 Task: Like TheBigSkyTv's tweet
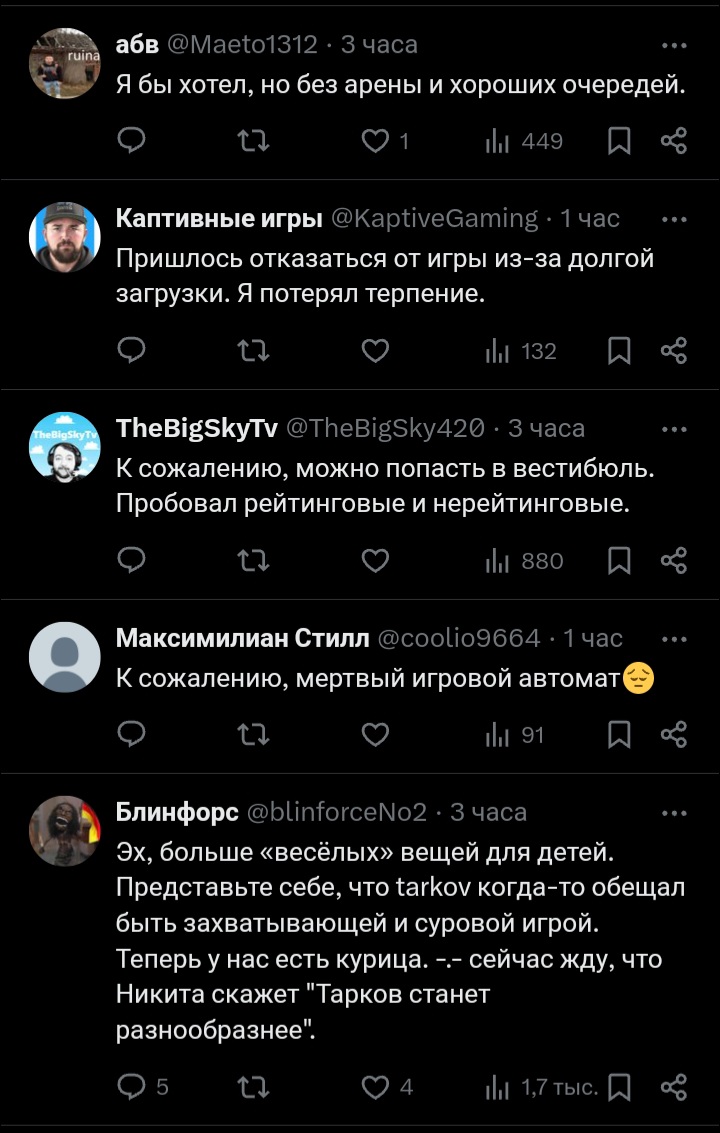click(375, 562)
